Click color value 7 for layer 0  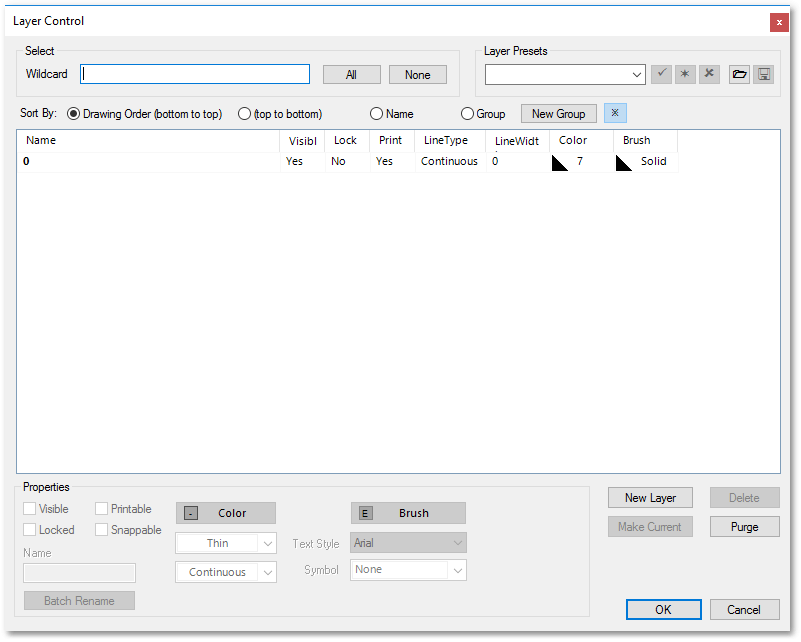[580, 161]
